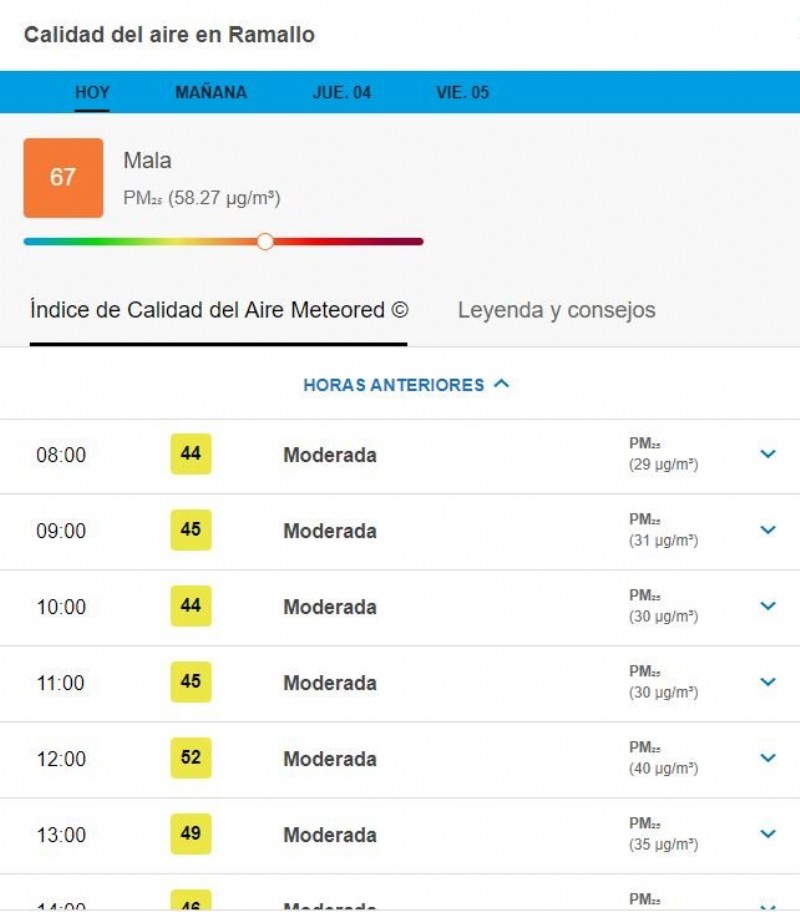Click the yellow 52 index badge

pyautogui.click(x=191, y=757)
